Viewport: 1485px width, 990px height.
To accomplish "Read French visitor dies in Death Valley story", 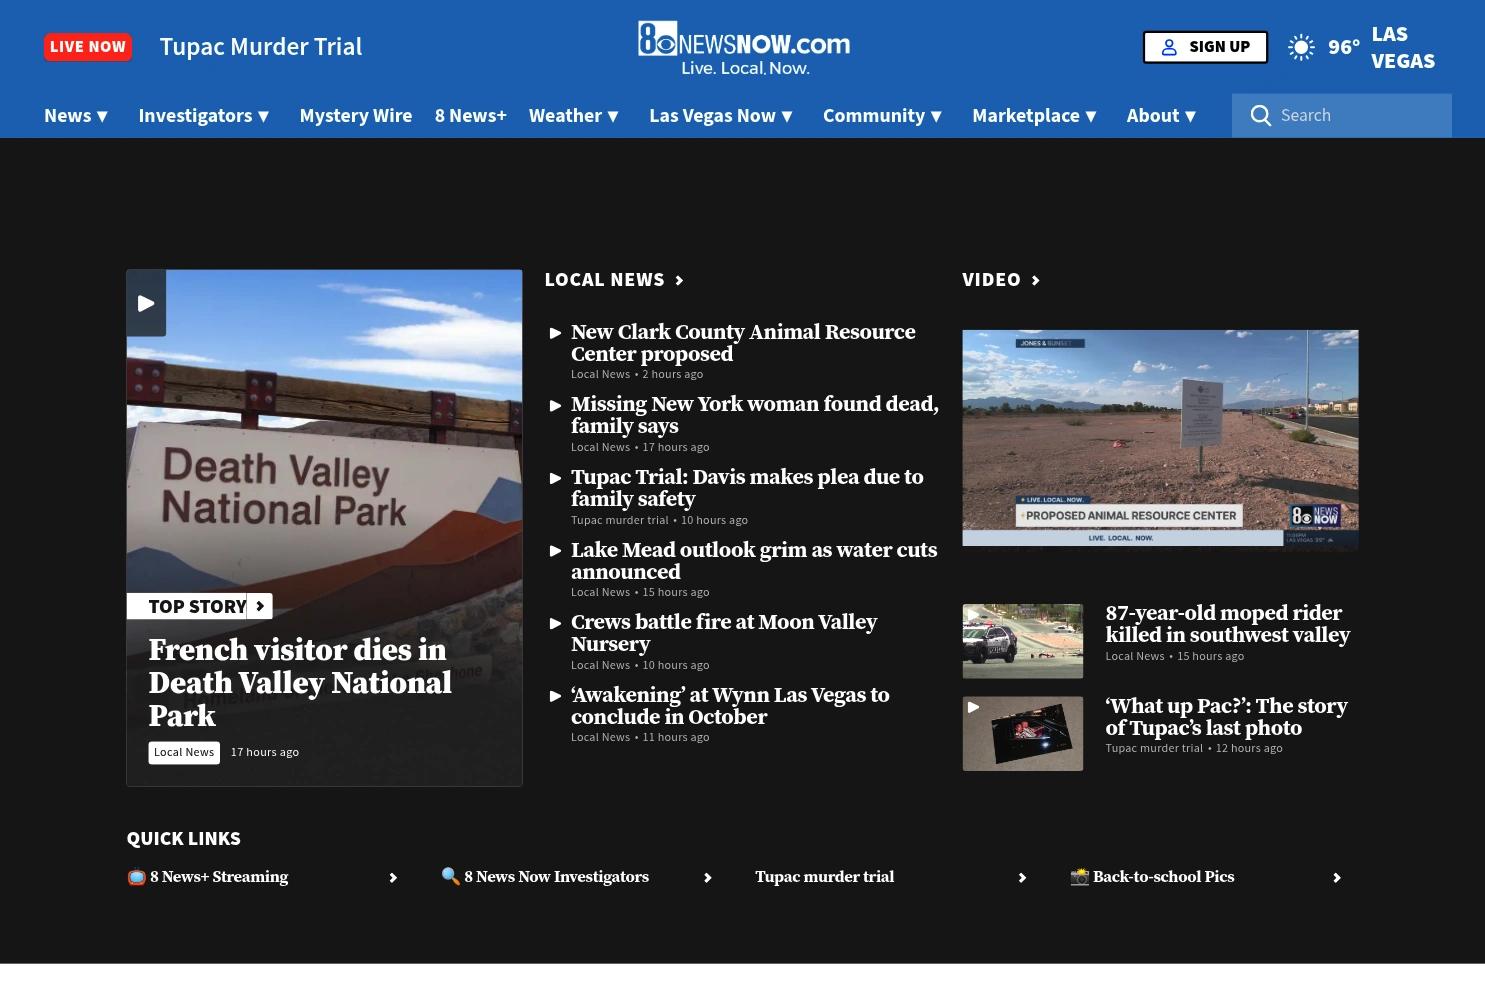I will [x=300, y=683].
